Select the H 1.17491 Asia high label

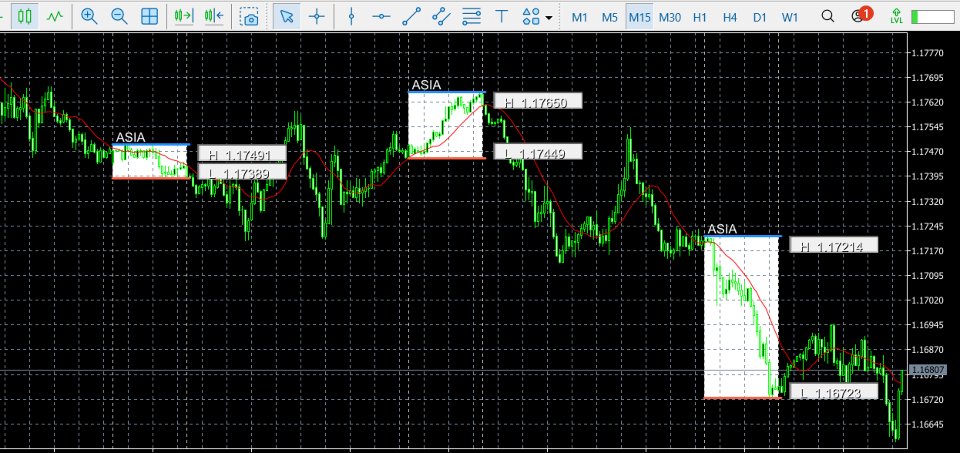click(x=242, y=154)
